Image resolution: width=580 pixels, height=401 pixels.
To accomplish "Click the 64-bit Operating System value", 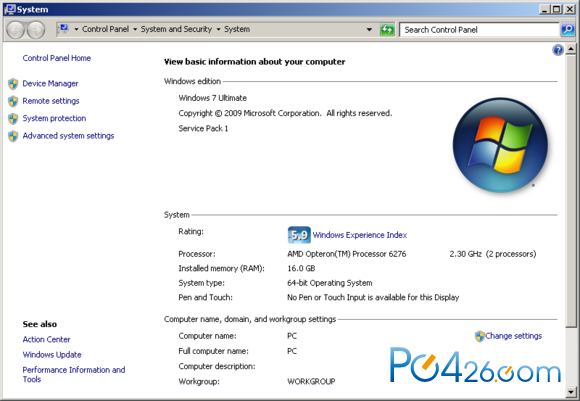I will 330,283.
